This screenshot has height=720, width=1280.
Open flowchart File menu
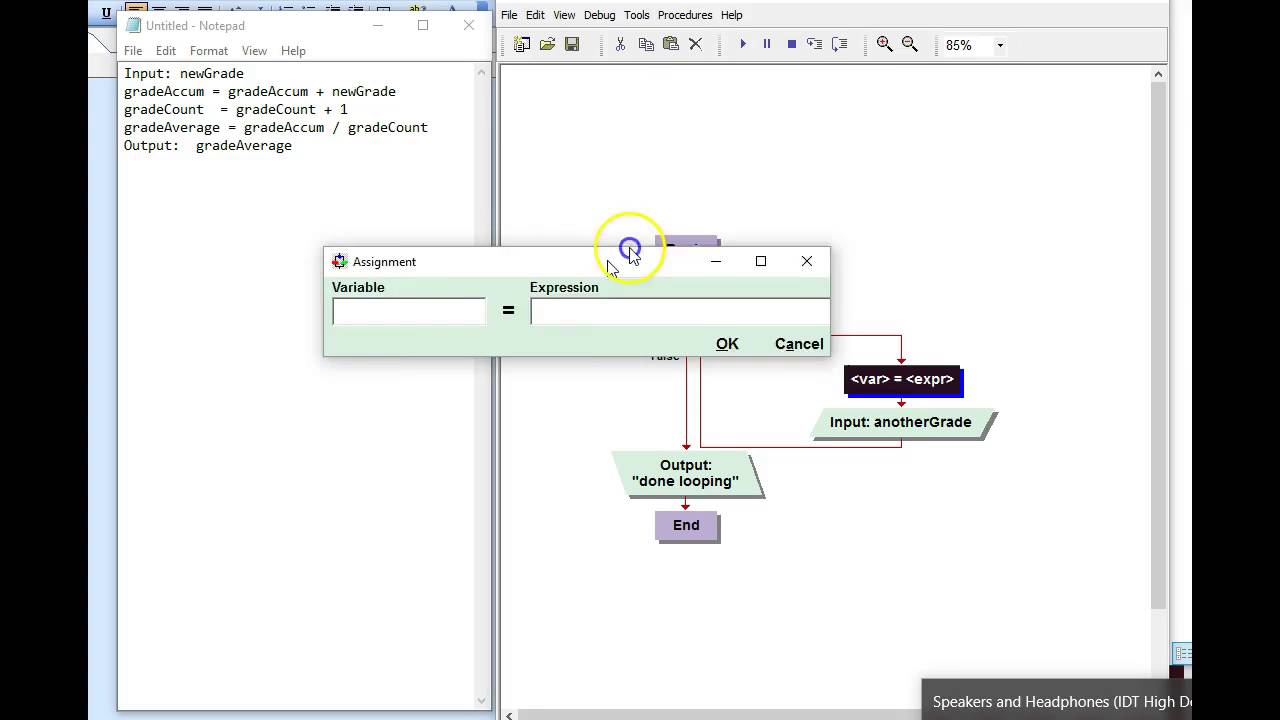point(509,15)
